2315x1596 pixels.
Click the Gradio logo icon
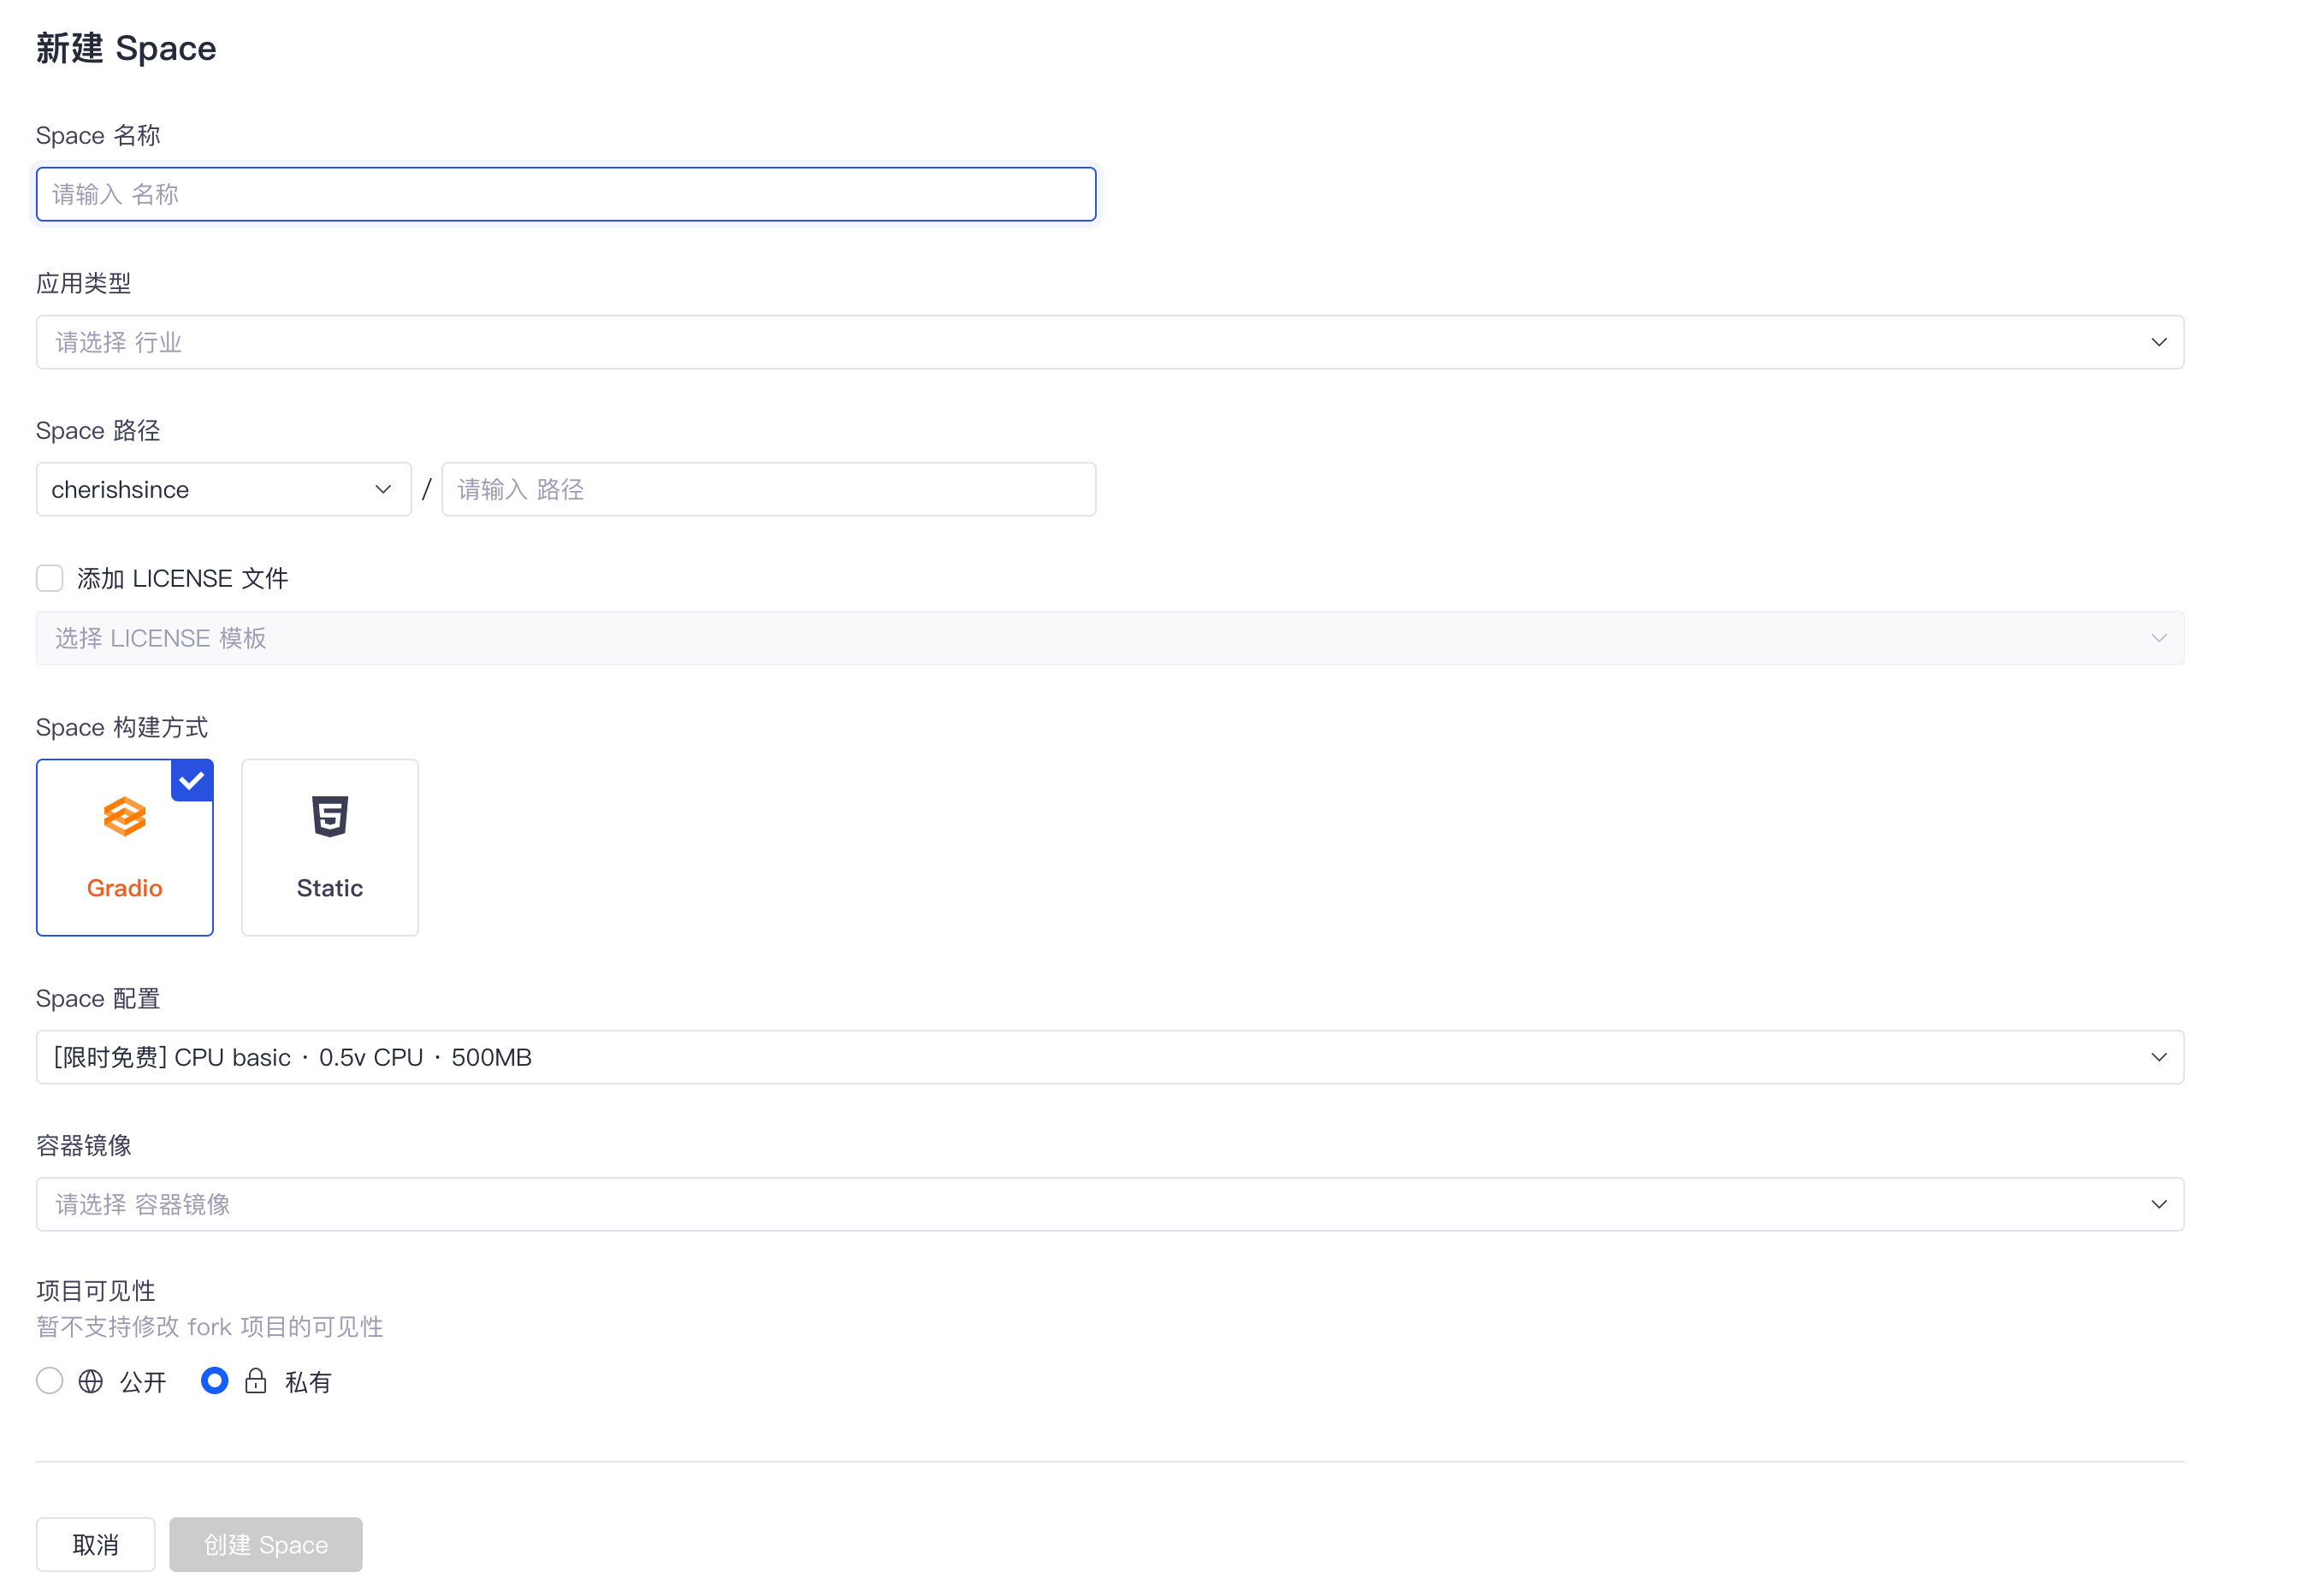click(x=124, y=816)
